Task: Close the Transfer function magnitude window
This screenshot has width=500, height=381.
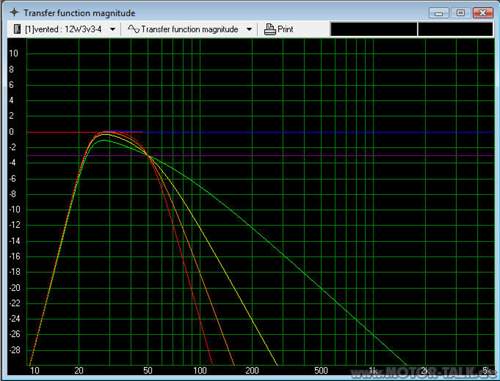Action: click(482, 13)
